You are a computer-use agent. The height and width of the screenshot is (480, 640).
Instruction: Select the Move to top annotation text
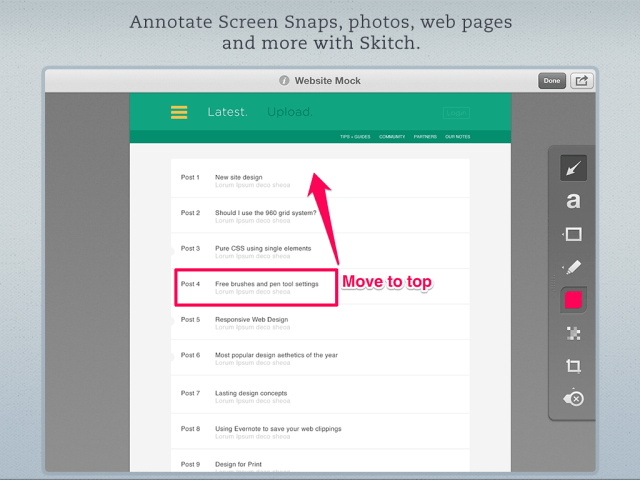click(387, 283)
